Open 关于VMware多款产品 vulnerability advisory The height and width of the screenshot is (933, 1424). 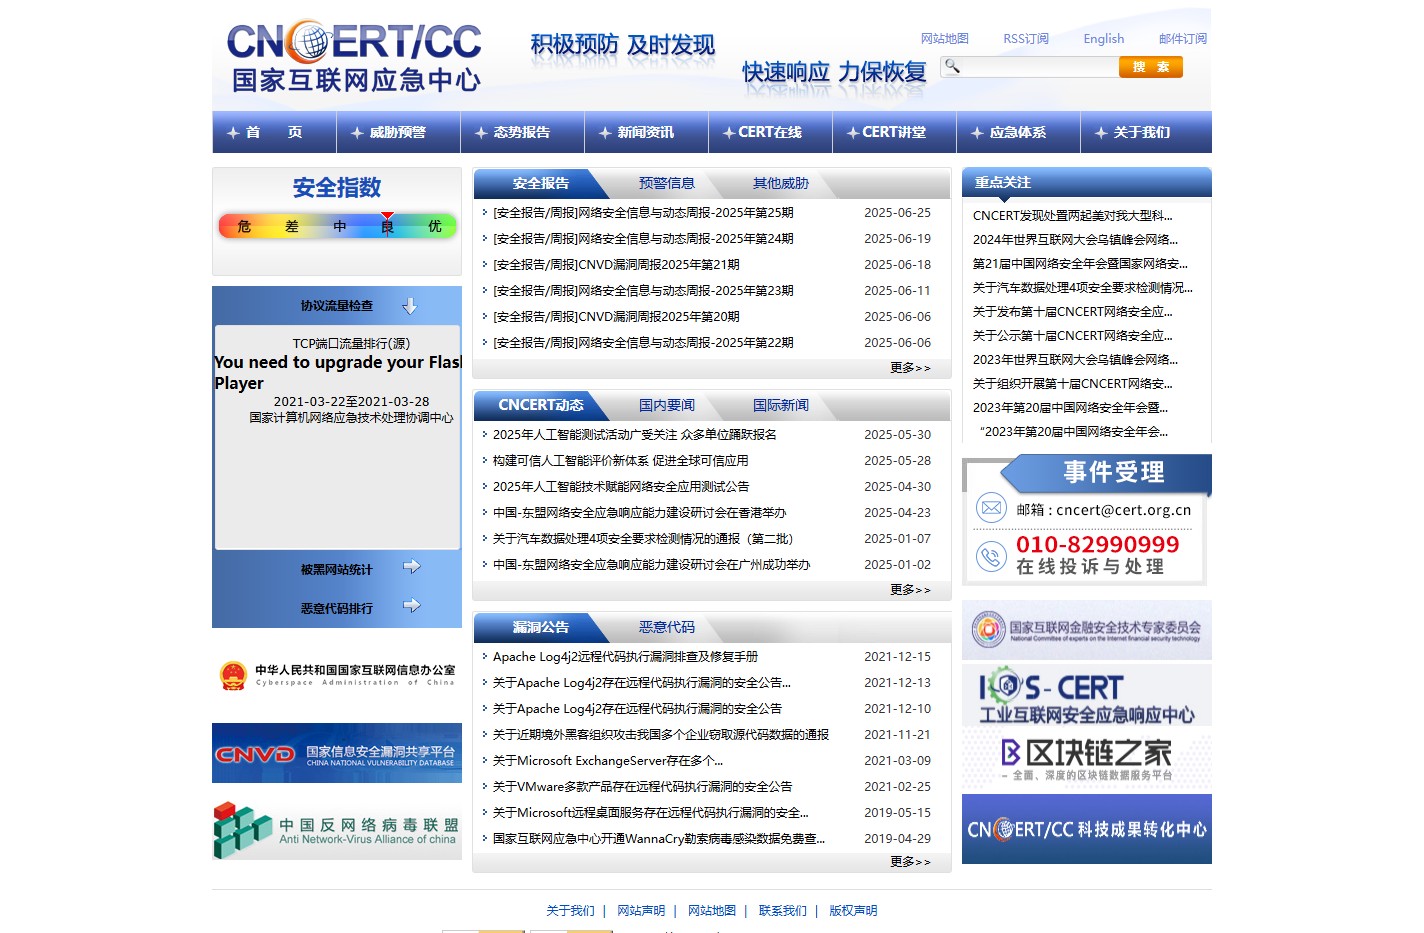[x=643, y=787]
